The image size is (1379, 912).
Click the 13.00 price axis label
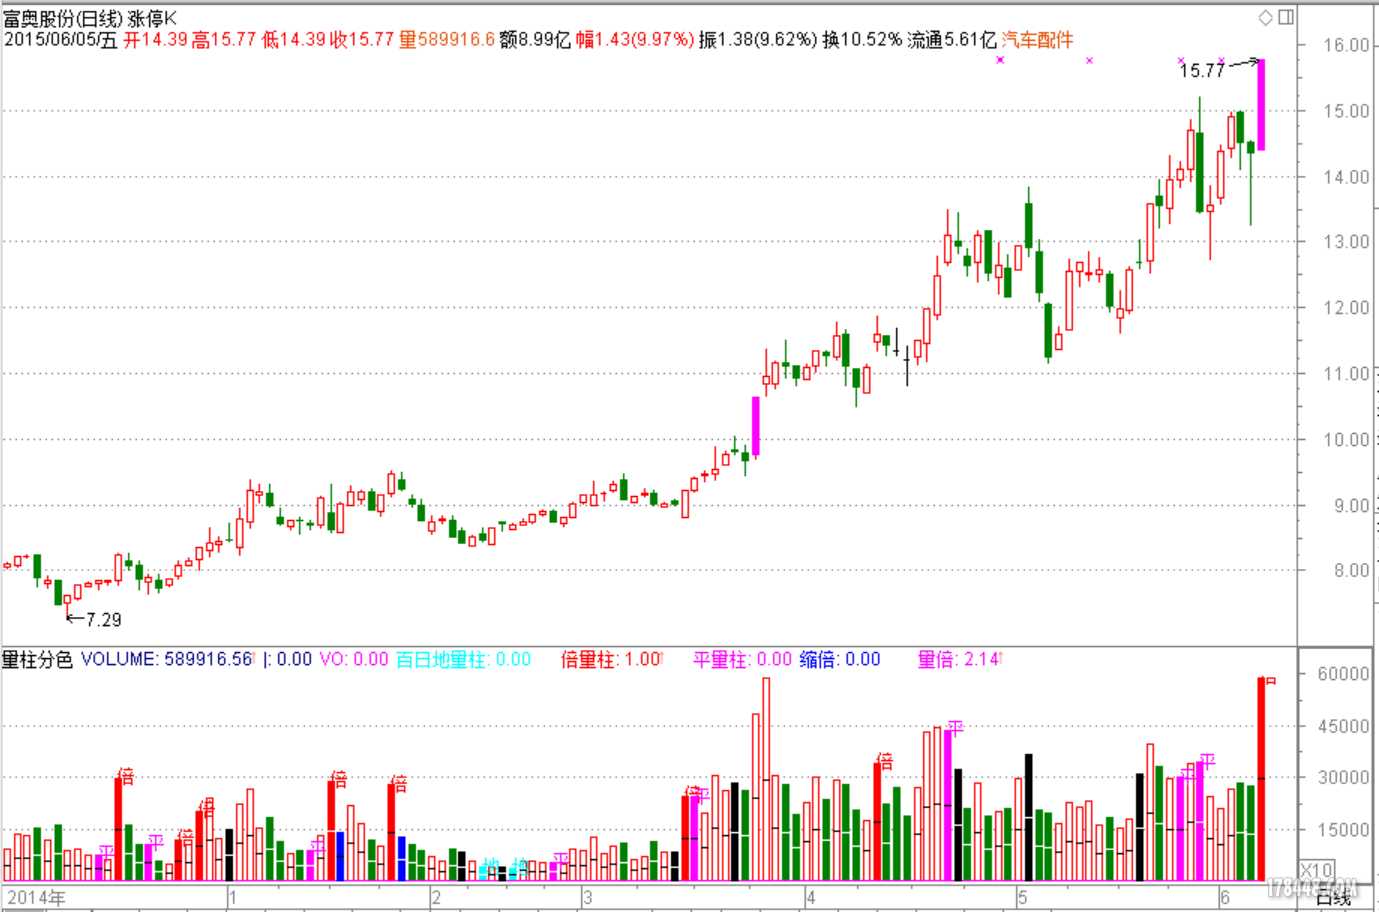click(1346, 242)
